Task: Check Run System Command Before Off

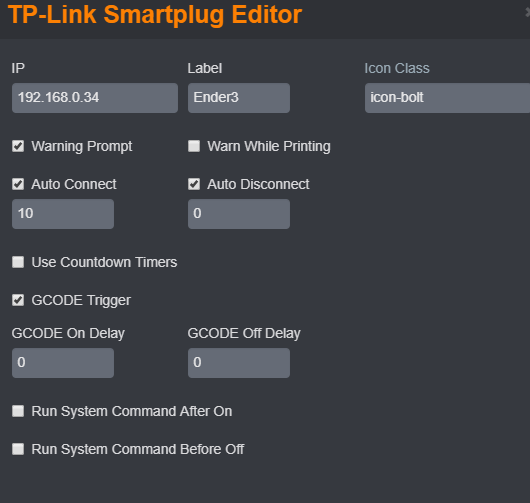Action: 18,449
